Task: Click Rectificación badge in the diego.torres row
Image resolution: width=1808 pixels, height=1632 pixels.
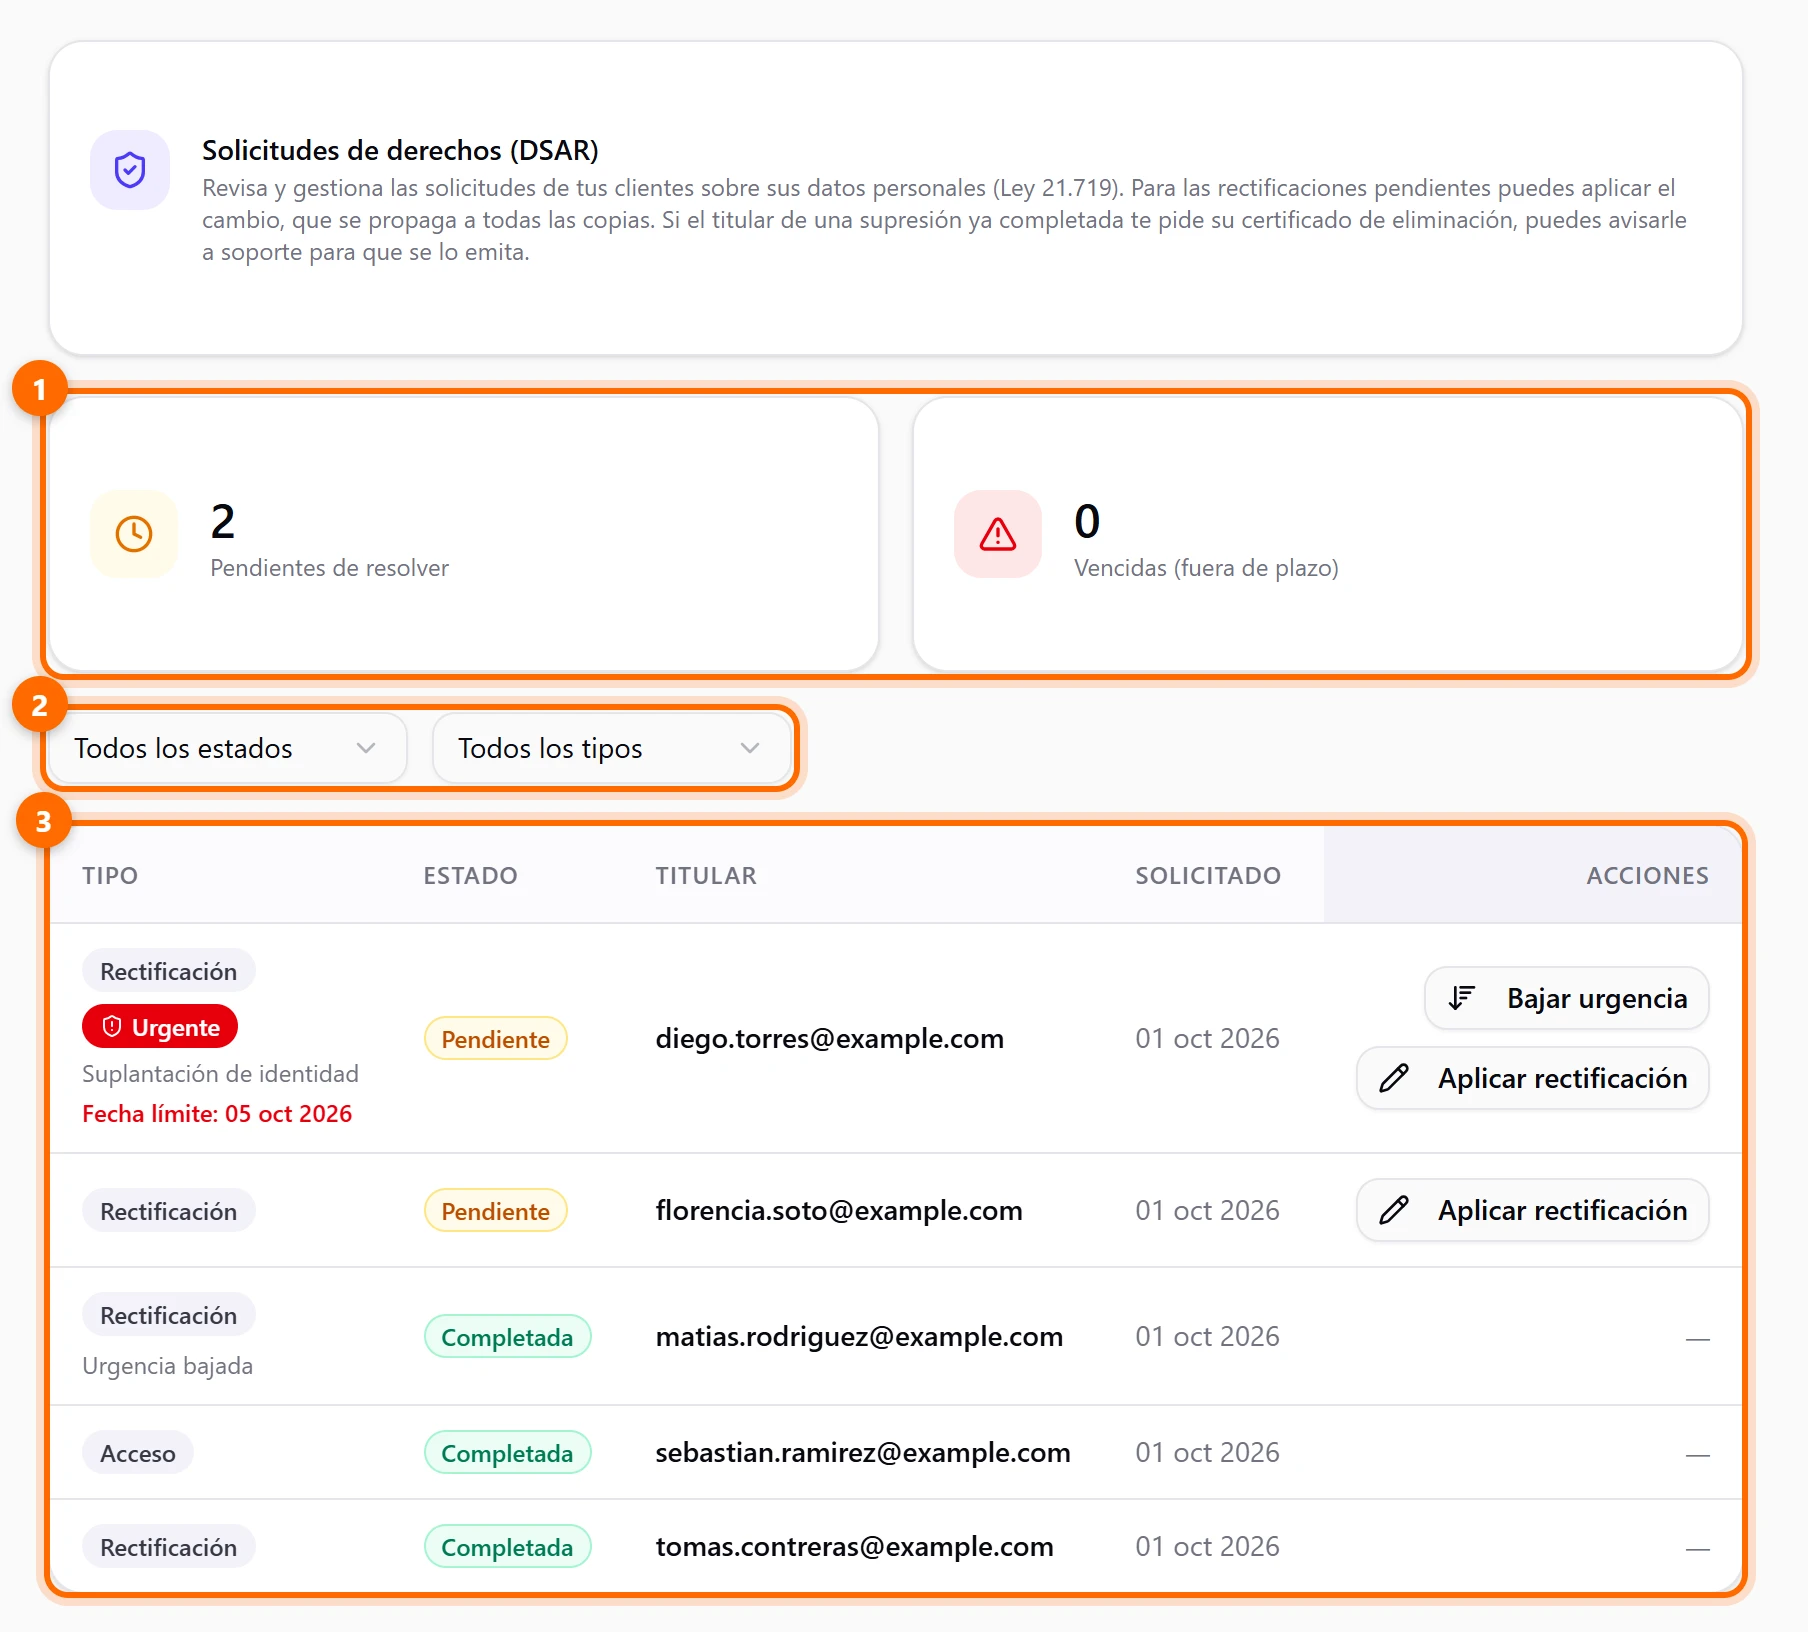Action: click(168, 971)
